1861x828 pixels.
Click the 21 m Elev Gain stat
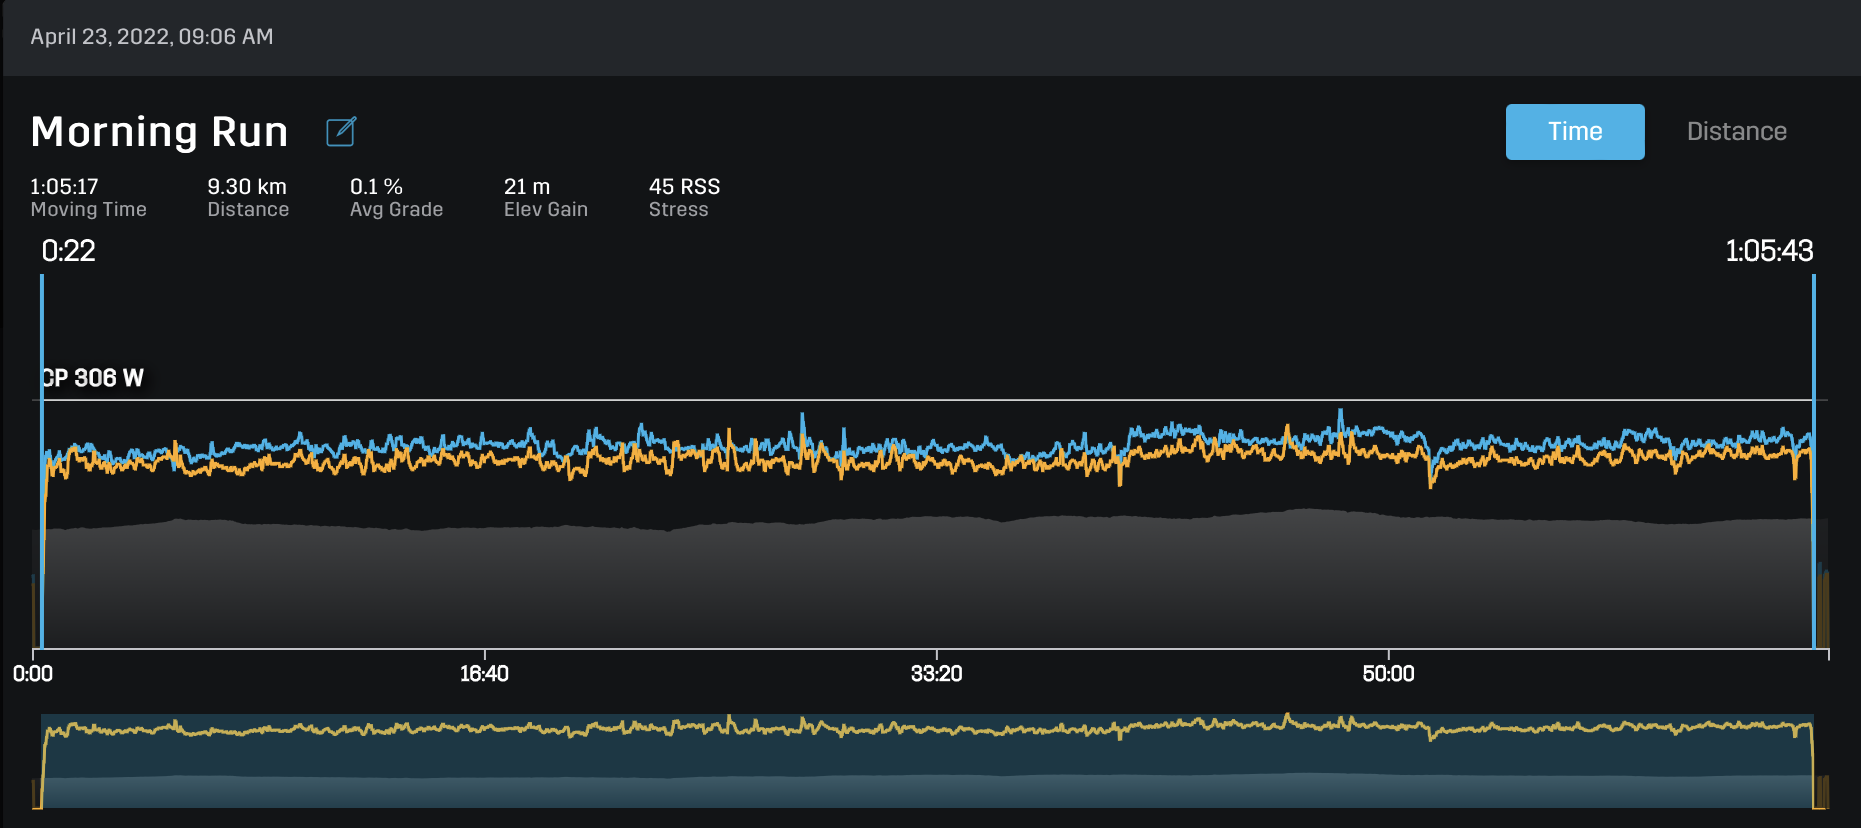[545, 197]
